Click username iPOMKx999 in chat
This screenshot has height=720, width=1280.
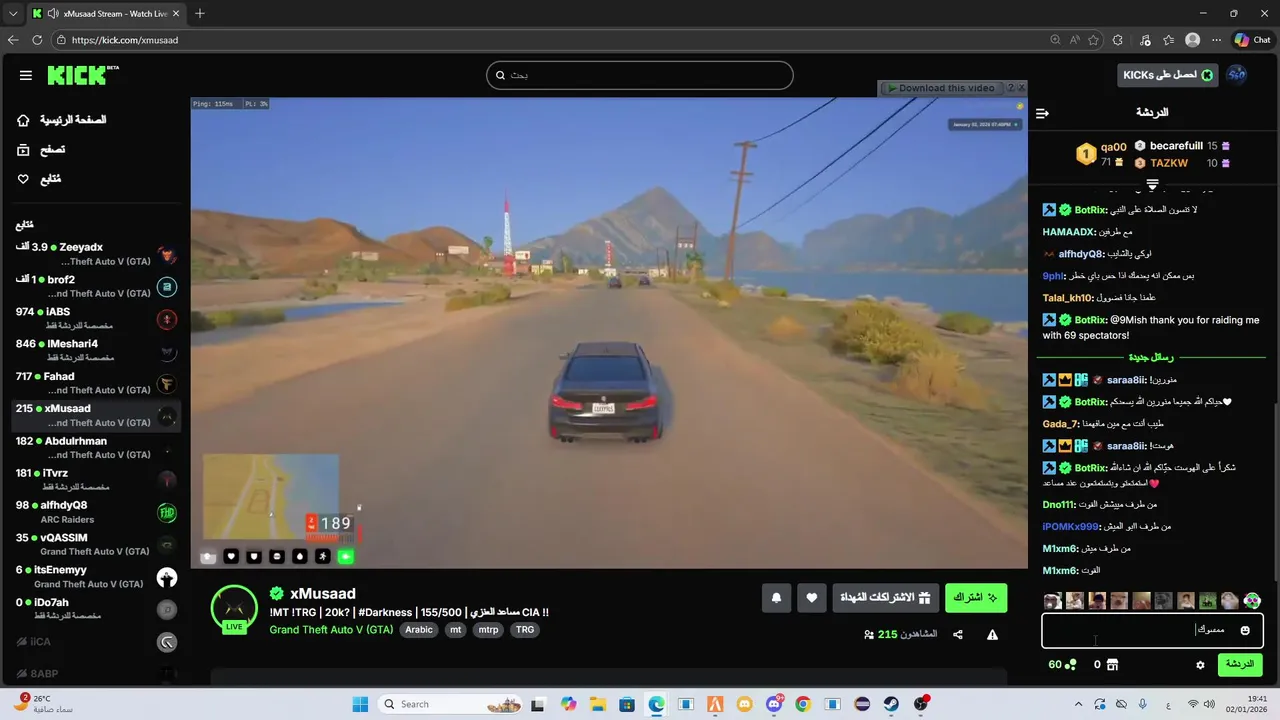[1071, 526]
